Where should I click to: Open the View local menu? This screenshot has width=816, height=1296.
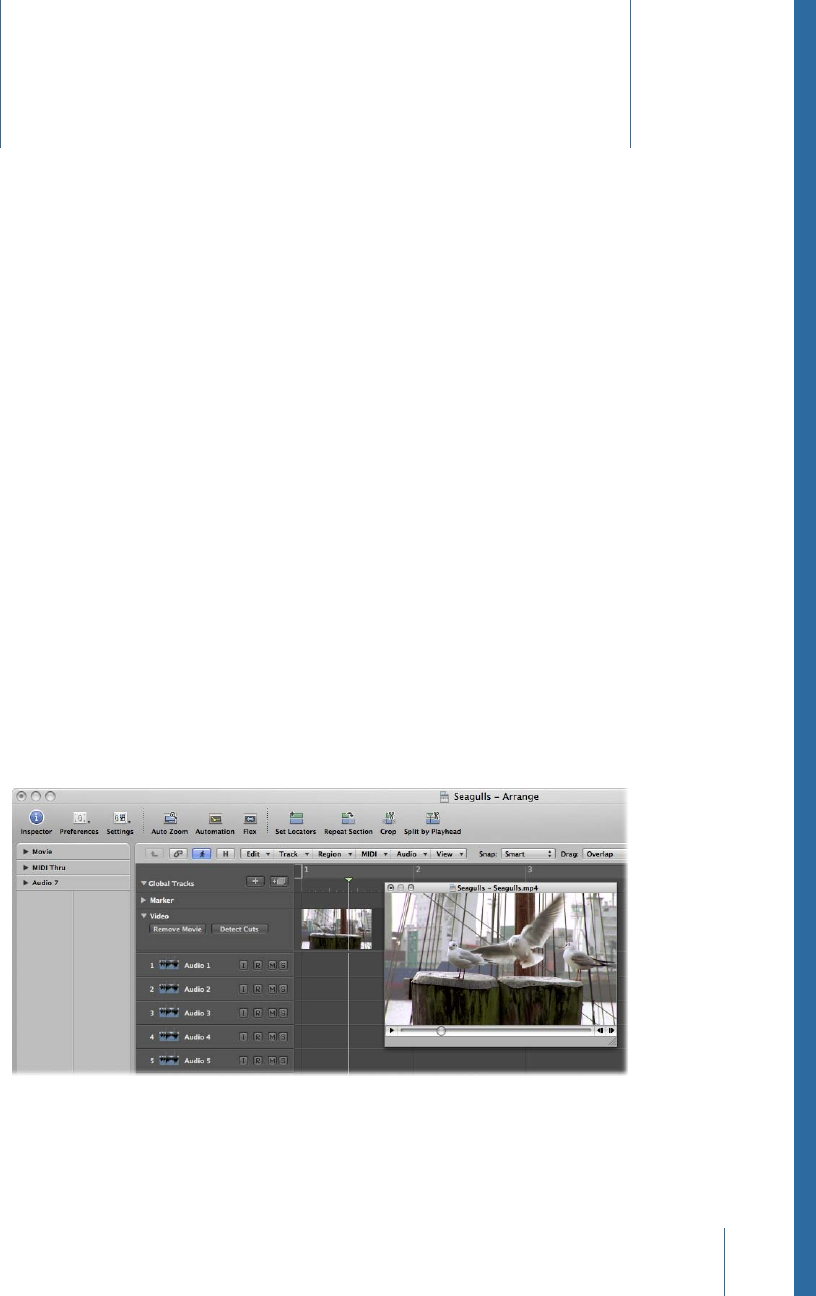tap(449, 854)
